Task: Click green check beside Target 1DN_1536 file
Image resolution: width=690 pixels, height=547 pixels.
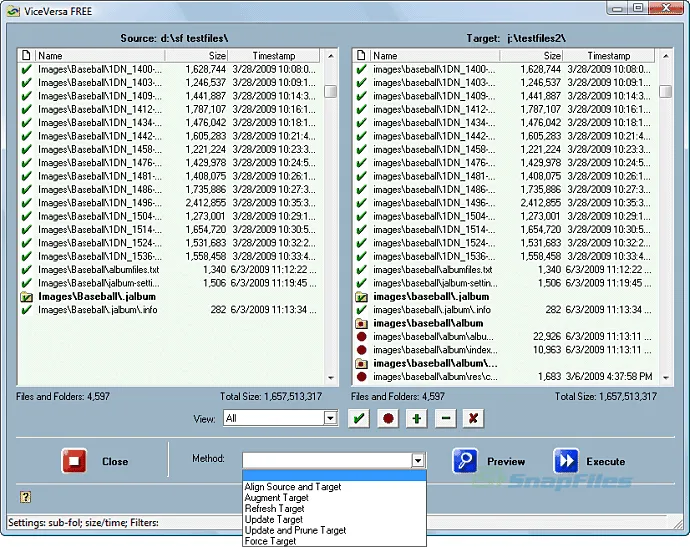Action: [x=362, y=256]
